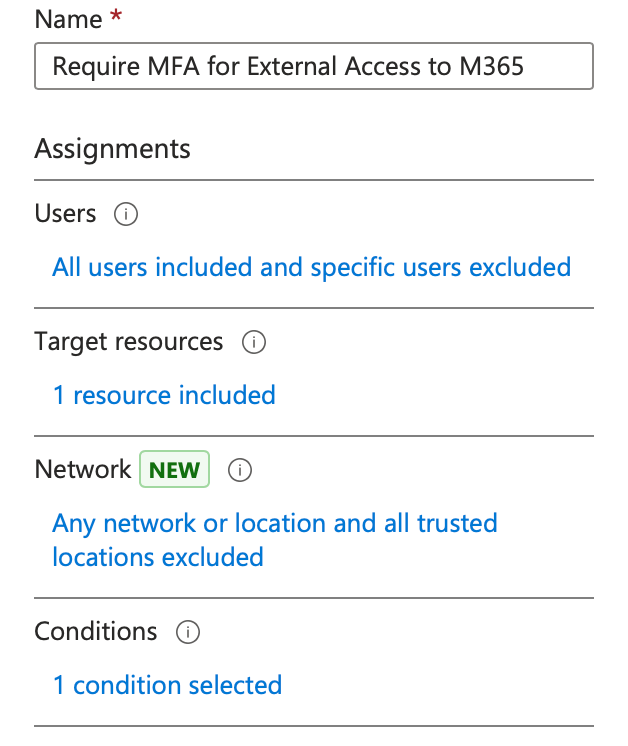Open the '1 resource included' link
The image size is (628, 746).
point(164,395)
